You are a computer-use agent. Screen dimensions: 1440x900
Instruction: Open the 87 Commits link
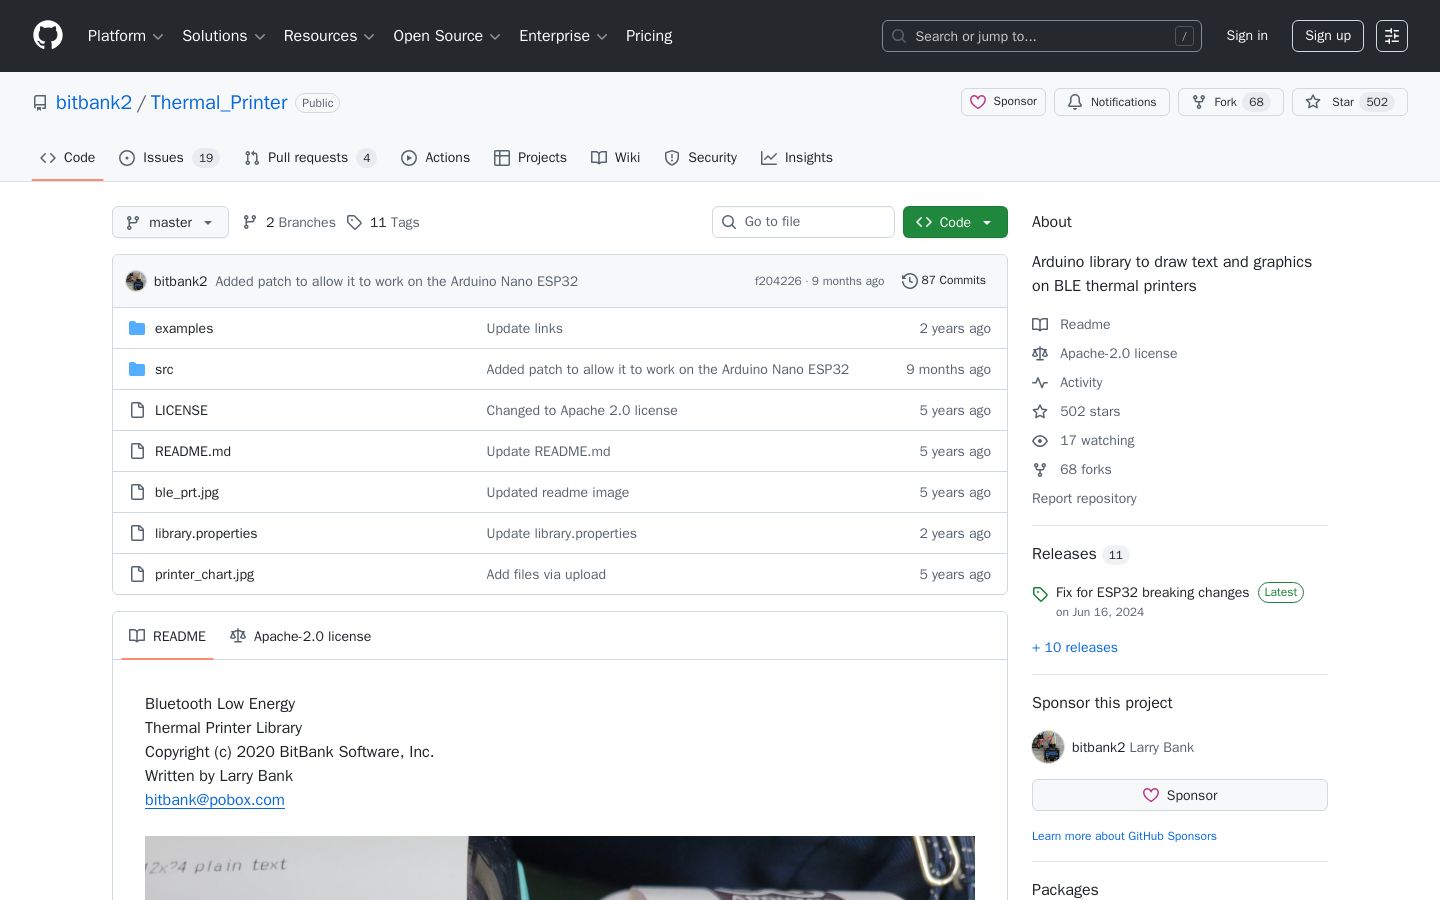(x=944, y=281)
